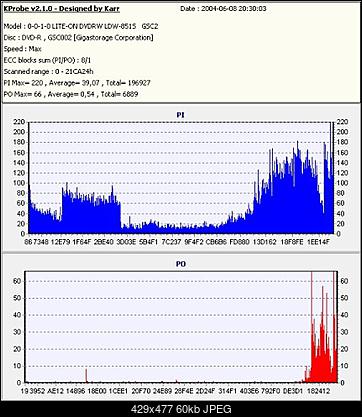The width and height of the screenshot is (362, 417).
Task: Click the KProbe v2.1.0 title heading
Action: [x=62, y=9]
